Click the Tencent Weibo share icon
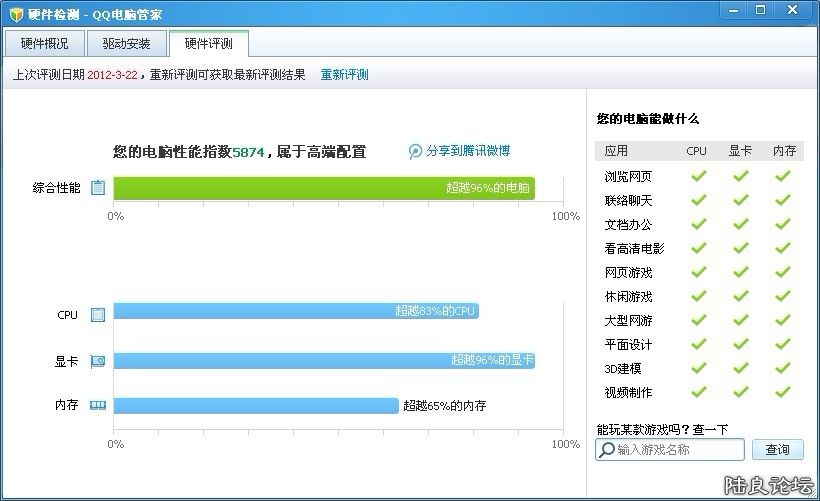 [x=415, y=151]
